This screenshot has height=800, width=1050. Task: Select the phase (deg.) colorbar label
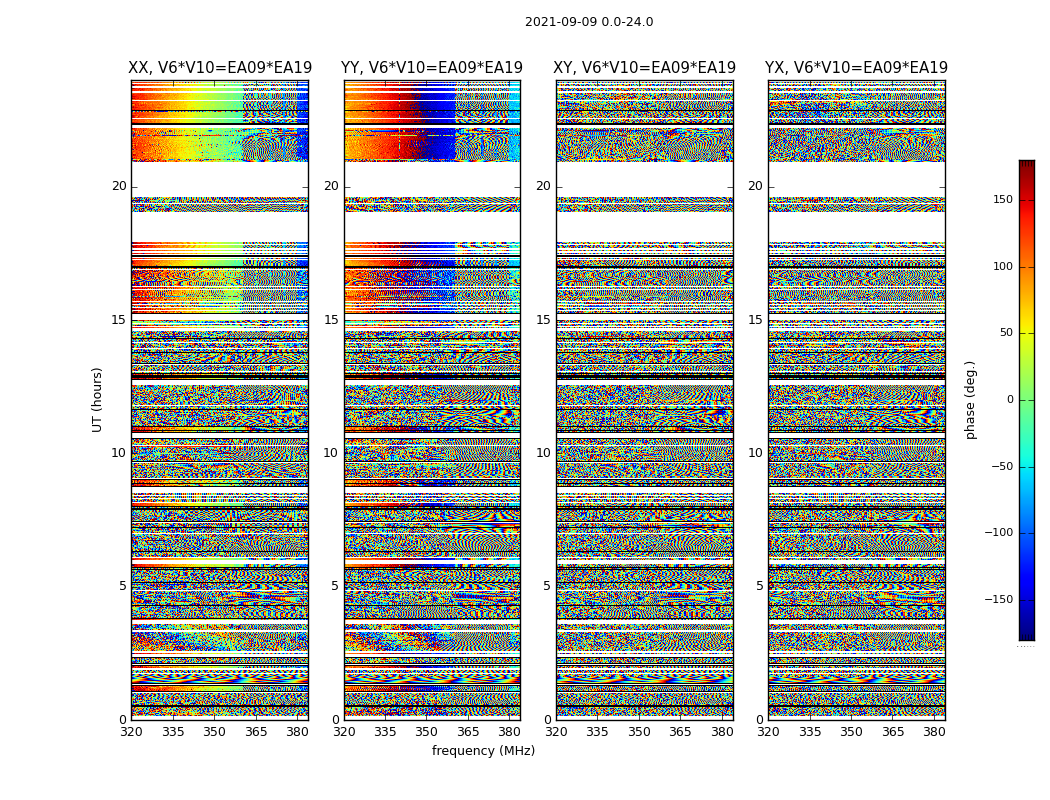tap(970, 400)
